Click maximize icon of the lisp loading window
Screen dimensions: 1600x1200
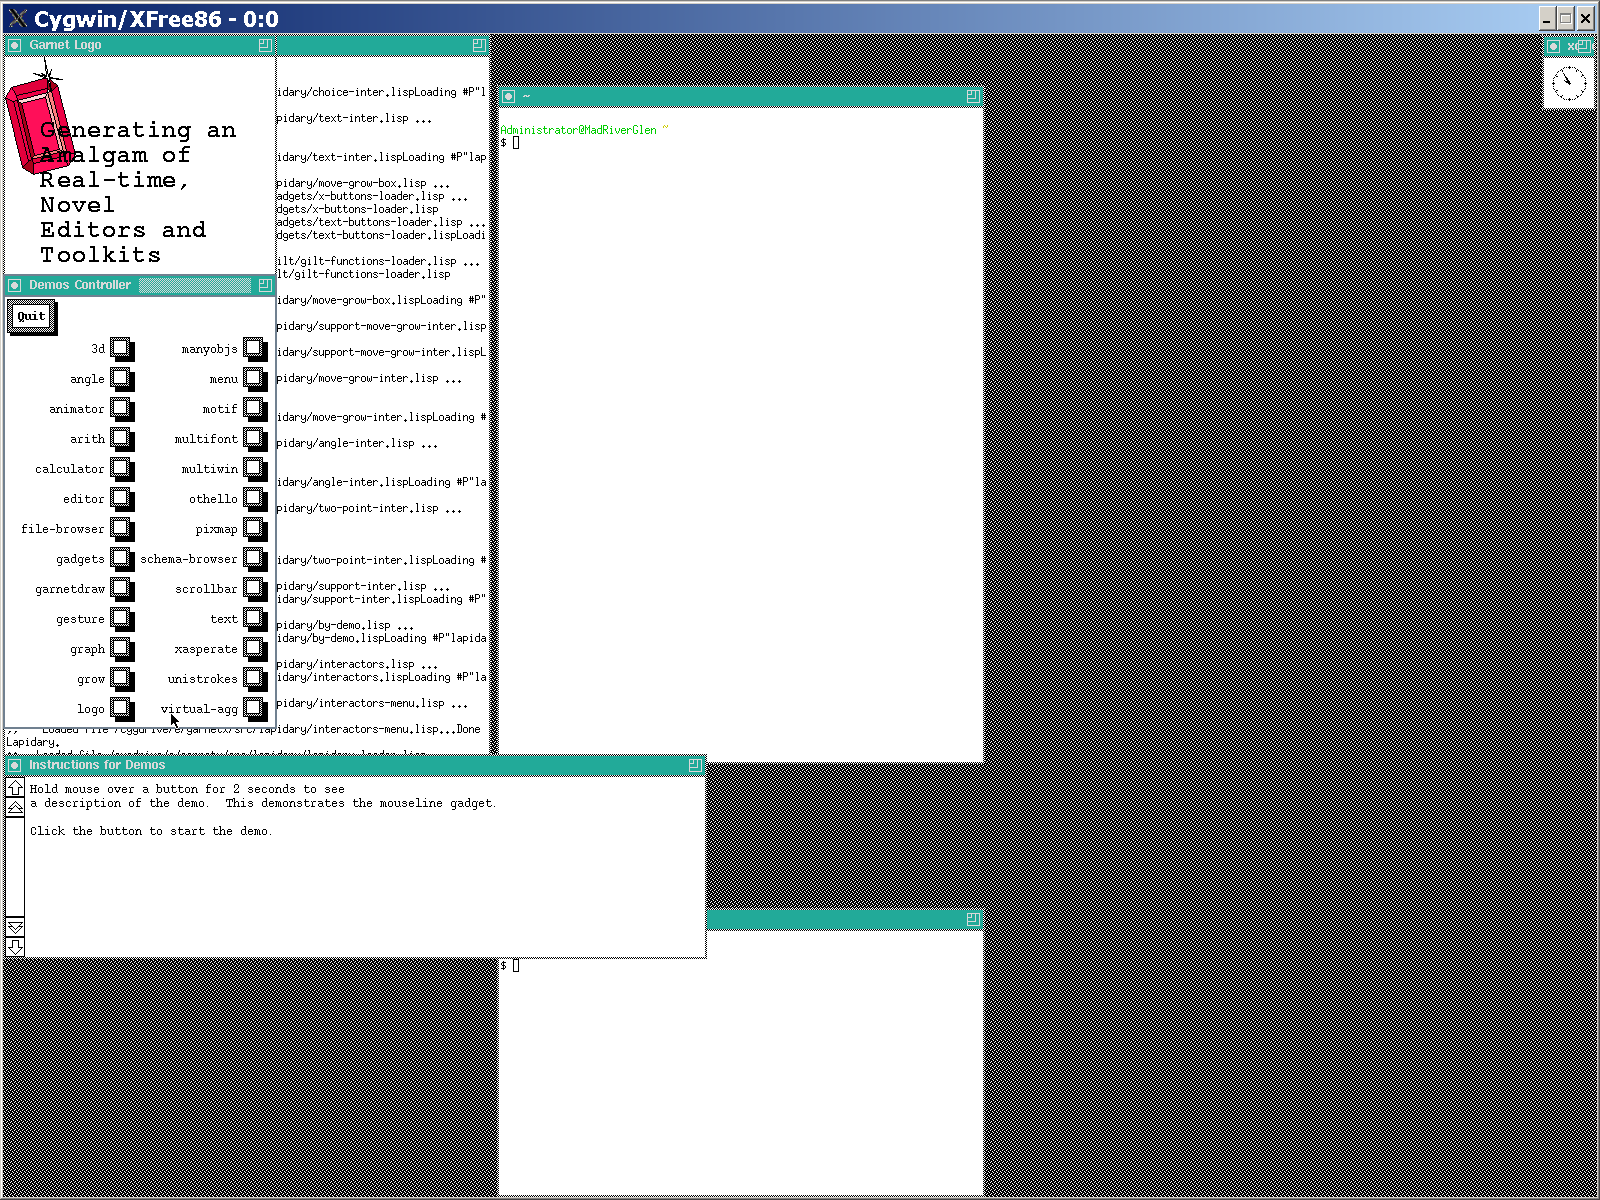pyautogui.click(x=479, y=45)
